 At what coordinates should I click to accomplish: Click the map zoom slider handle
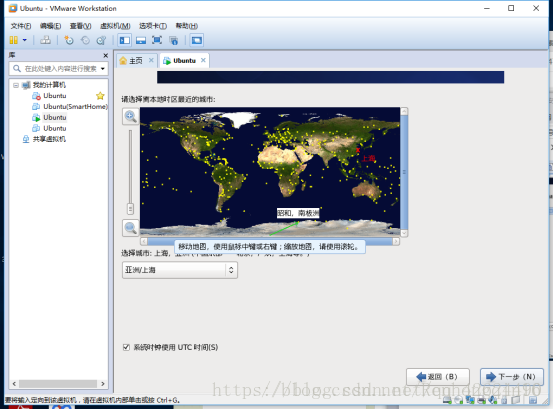tap(130, 209)
